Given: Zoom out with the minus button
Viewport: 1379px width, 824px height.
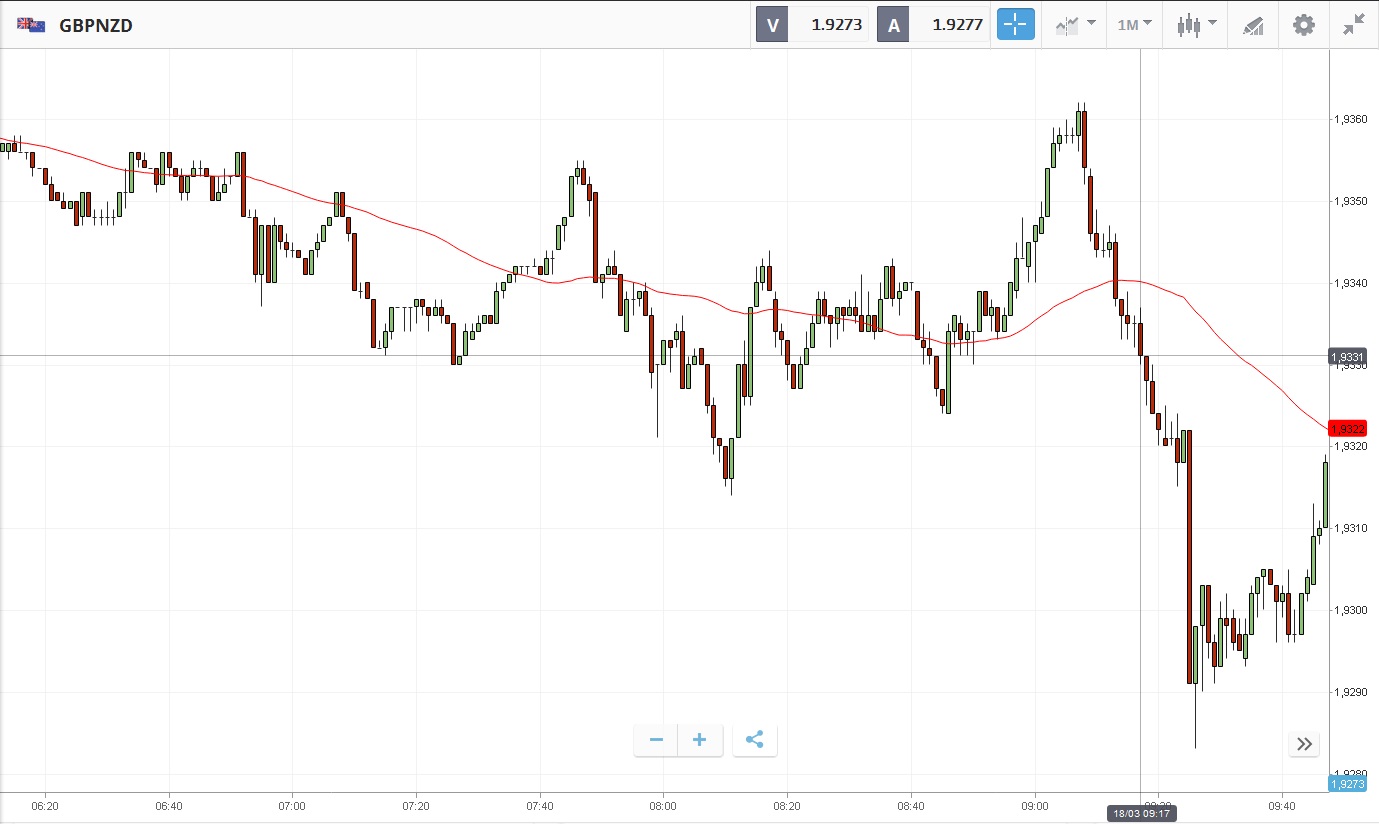Looking at the screenshot, I should coord(656,740).
